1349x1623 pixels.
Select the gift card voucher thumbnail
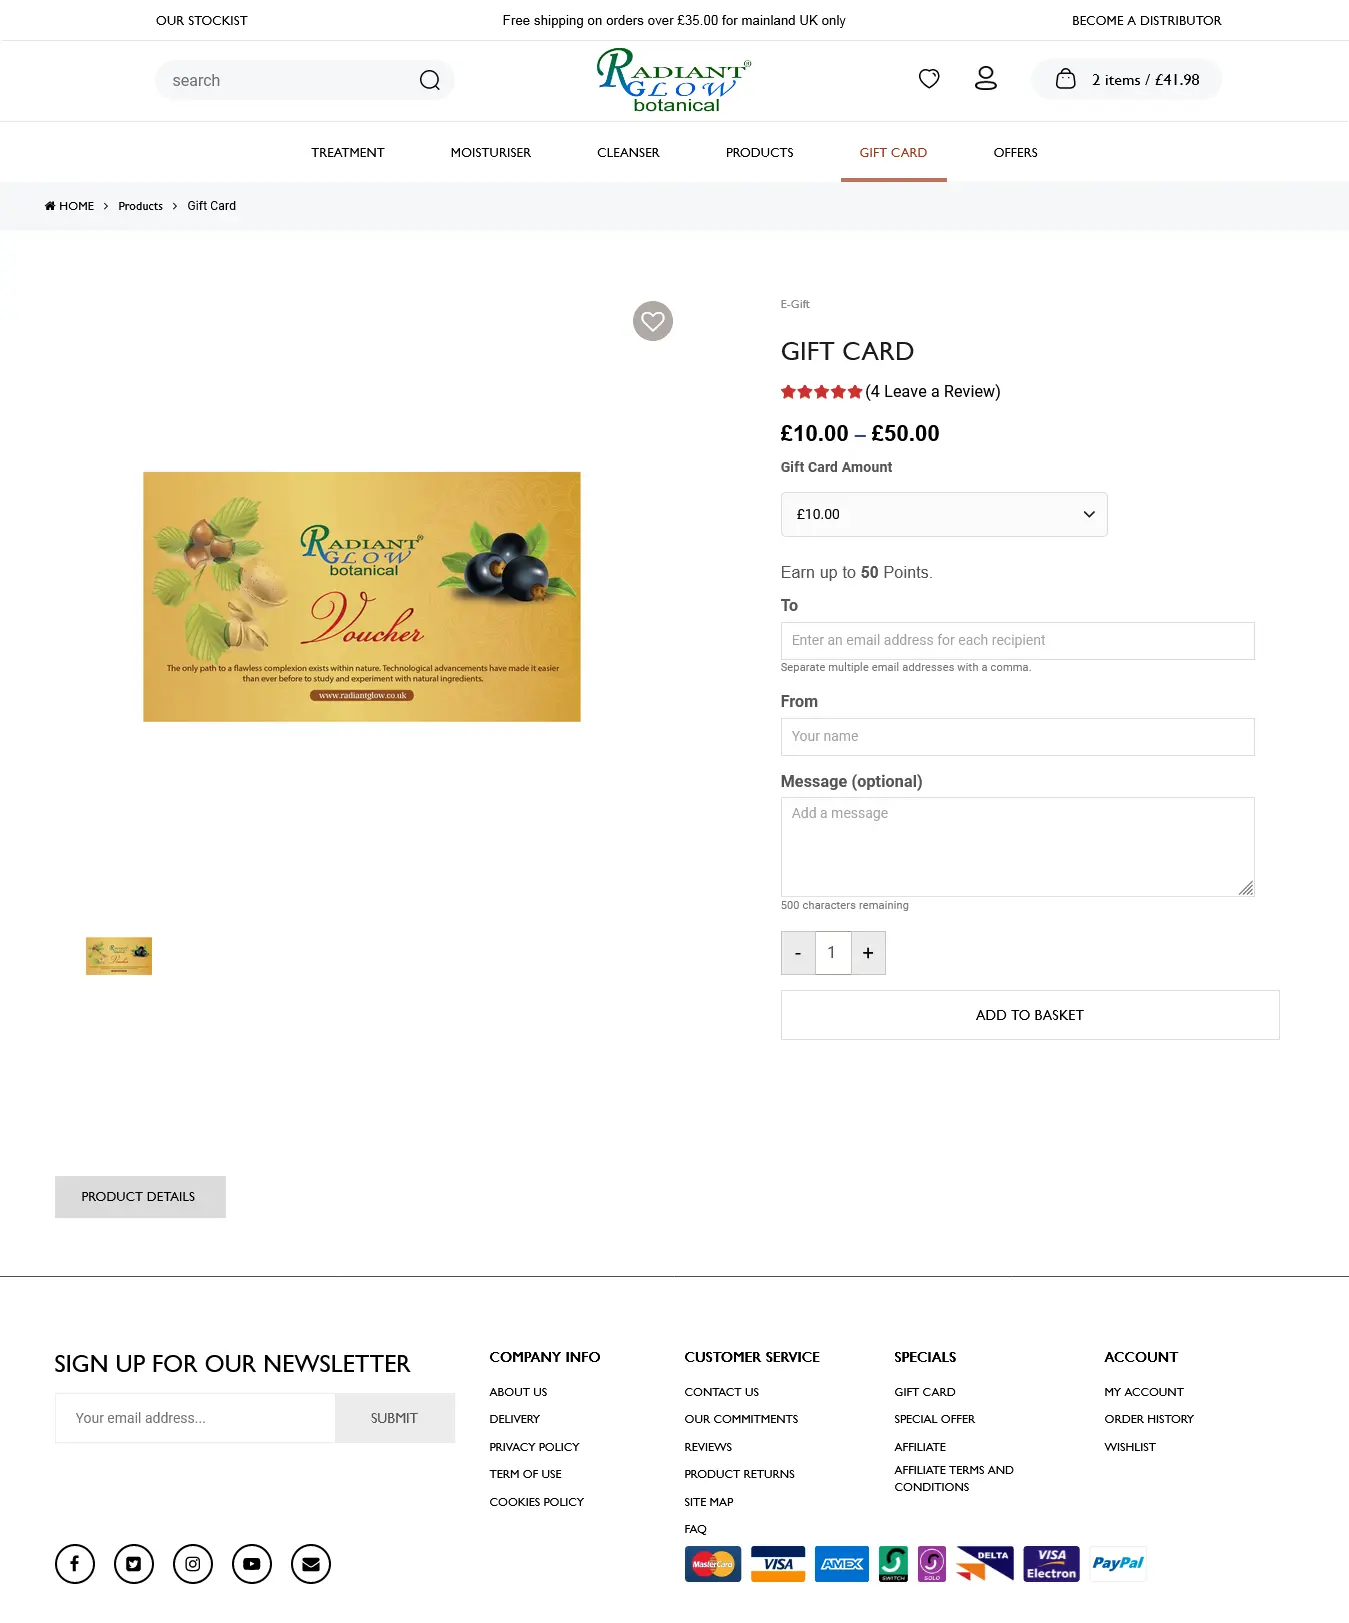(x=119, y=956)
